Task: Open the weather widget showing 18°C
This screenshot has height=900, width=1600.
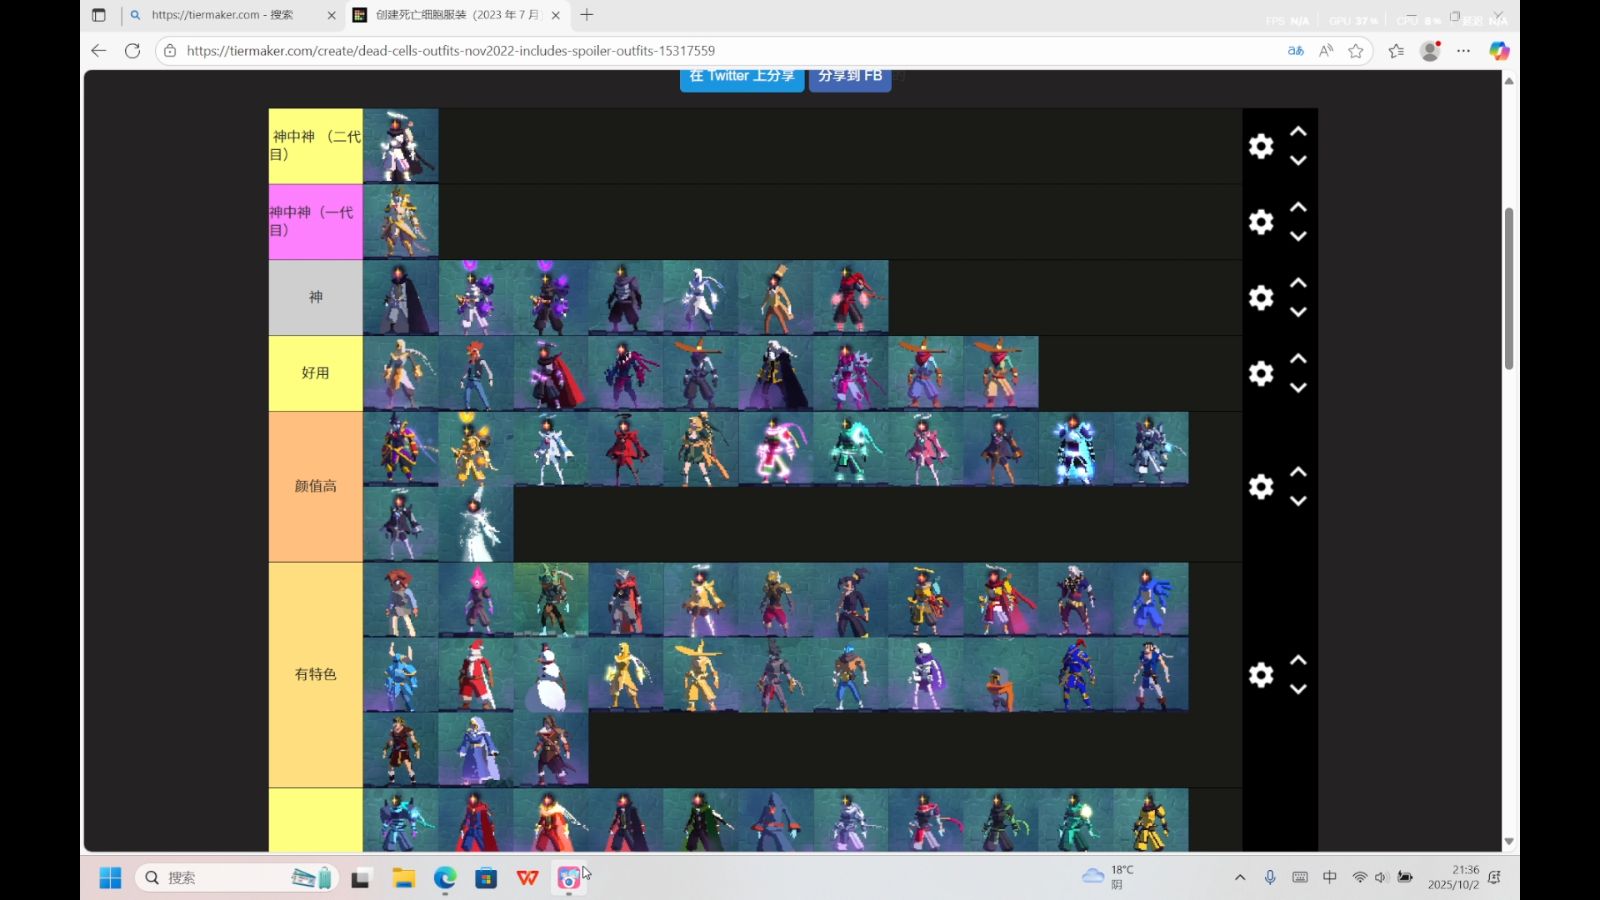Action: (x=1108, y=877)
